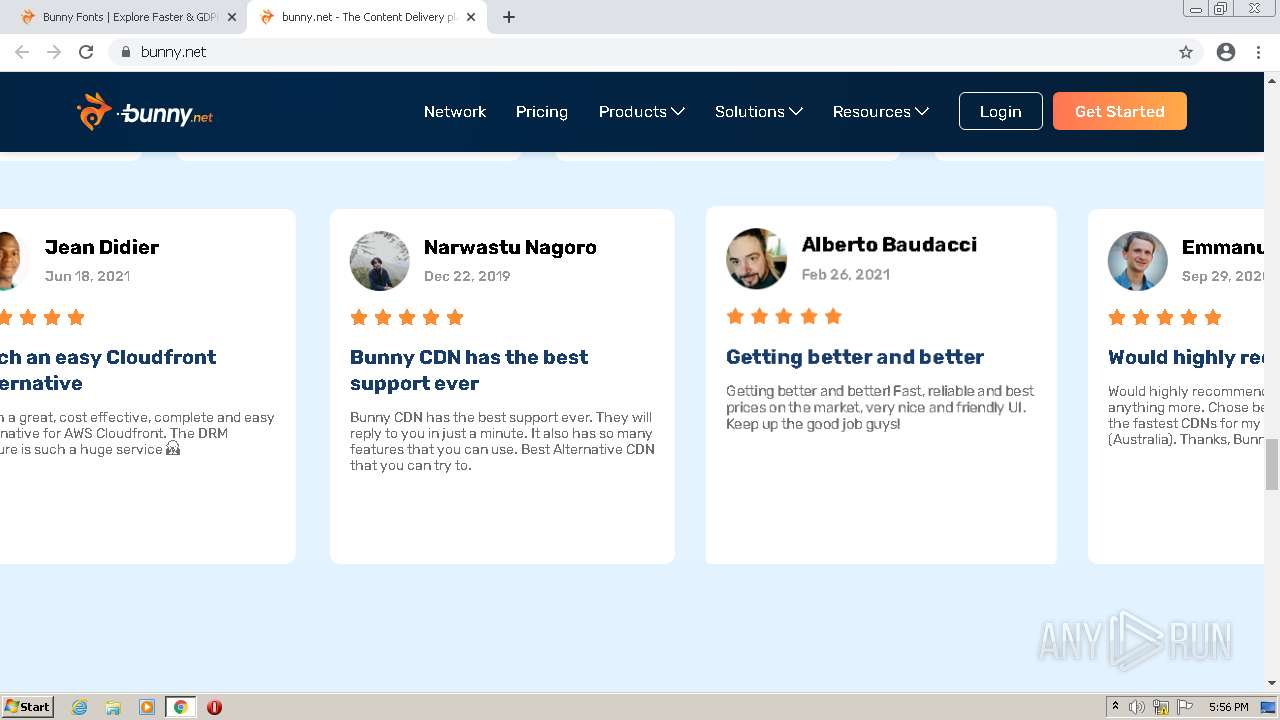
Task: Reload the current page
Action: (x=86, y=52)
